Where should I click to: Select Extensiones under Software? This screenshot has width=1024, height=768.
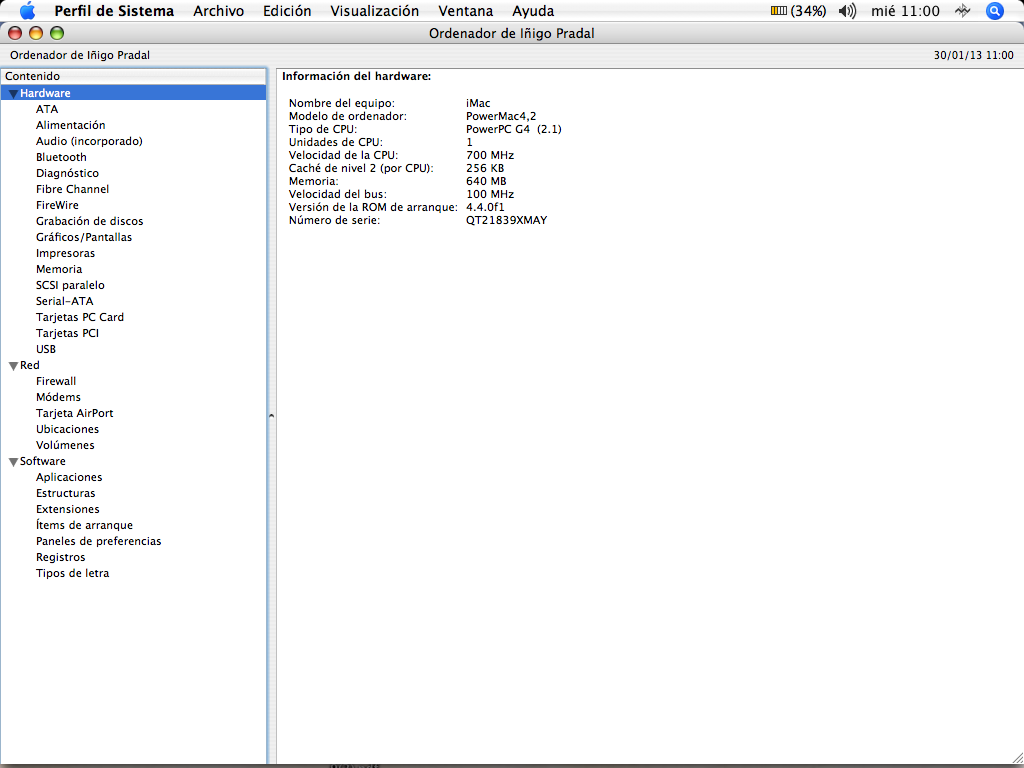click(68, 509)
